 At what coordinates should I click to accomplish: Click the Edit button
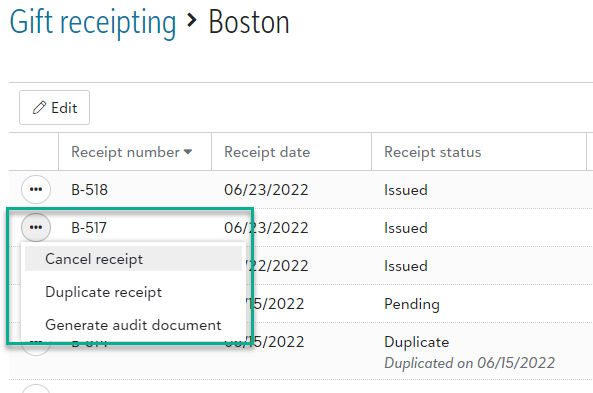point(54,107)
